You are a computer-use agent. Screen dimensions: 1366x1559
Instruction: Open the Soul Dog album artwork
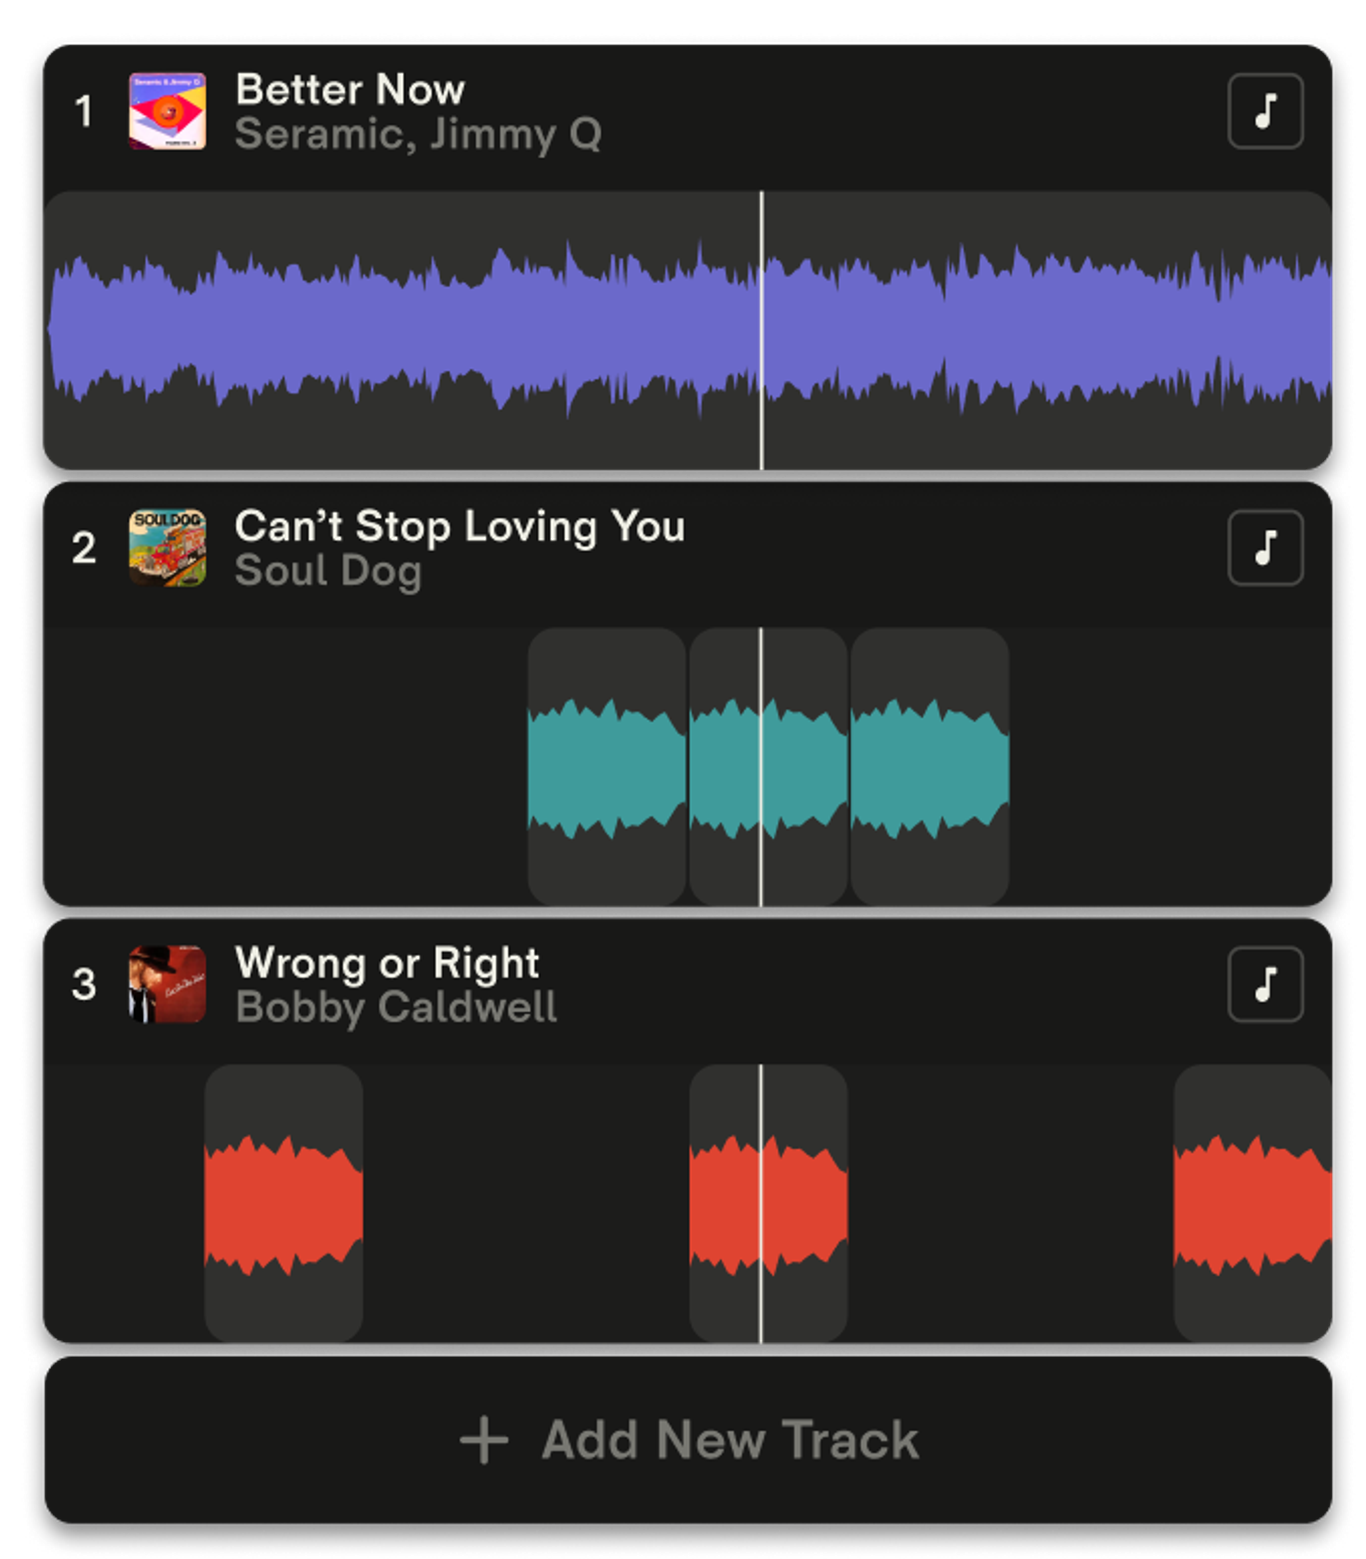pyautogui.click(x=168, y=548)
